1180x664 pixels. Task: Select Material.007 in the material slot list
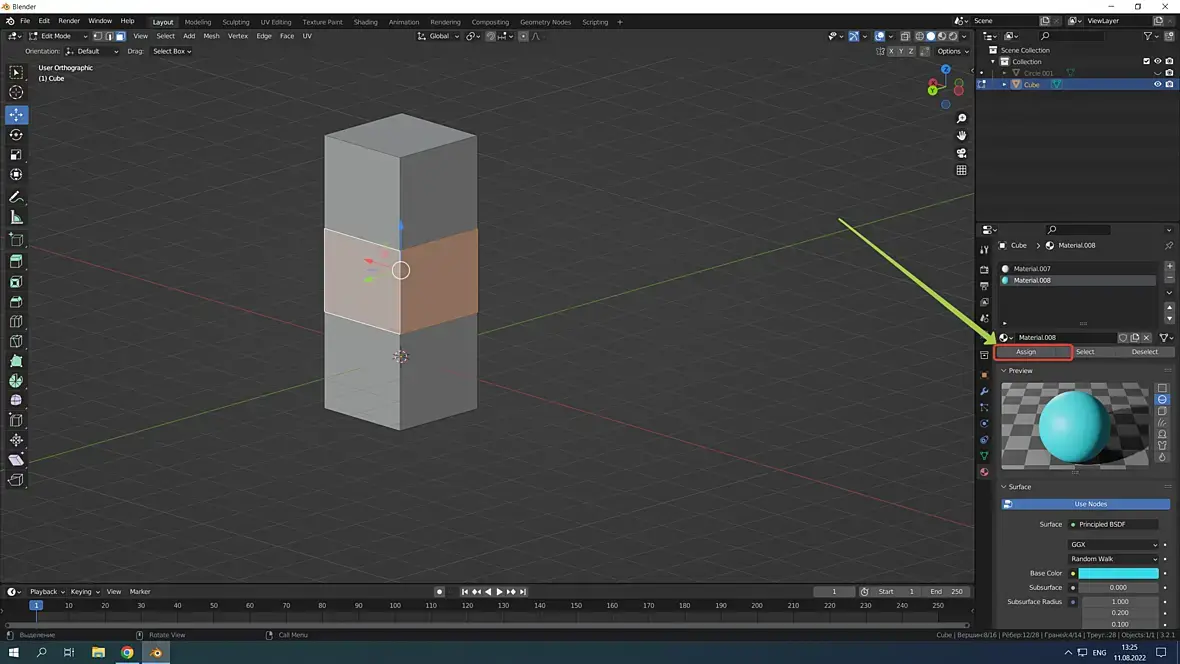1031,269
